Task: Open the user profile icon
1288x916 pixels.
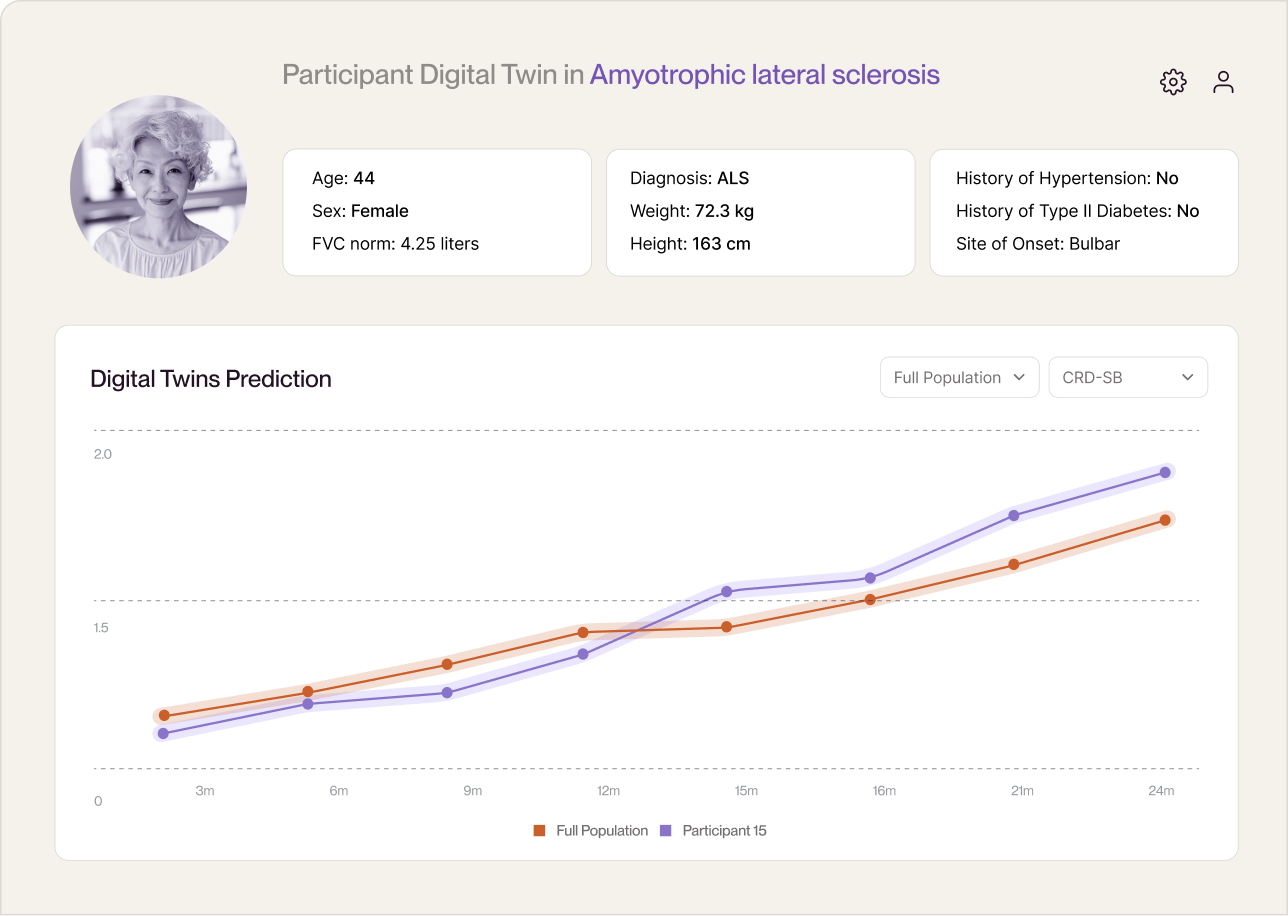Action: pyautogui.click(x=1223, y=82)
